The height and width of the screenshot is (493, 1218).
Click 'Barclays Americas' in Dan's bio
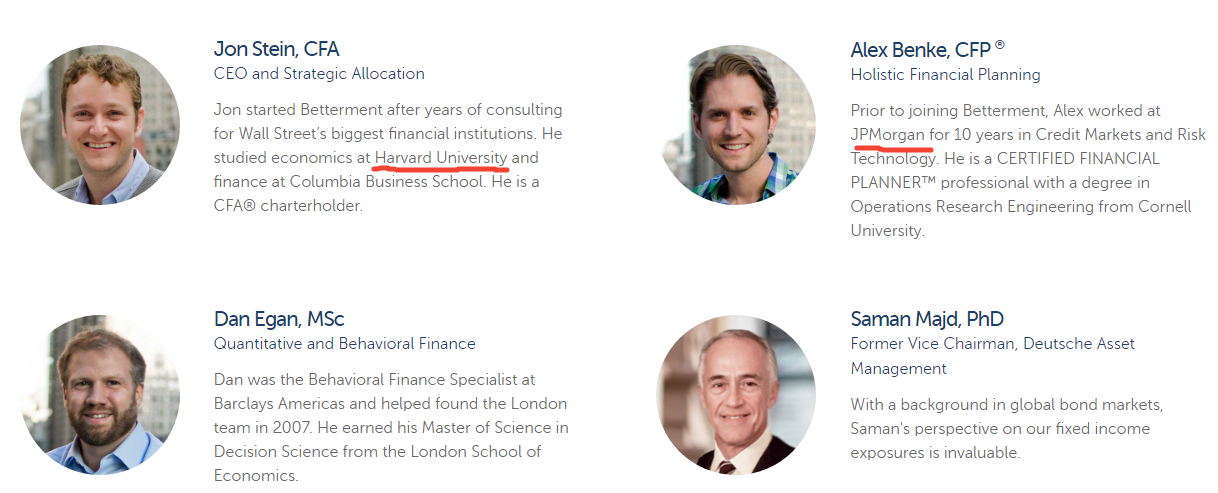(x=279, y=404)
